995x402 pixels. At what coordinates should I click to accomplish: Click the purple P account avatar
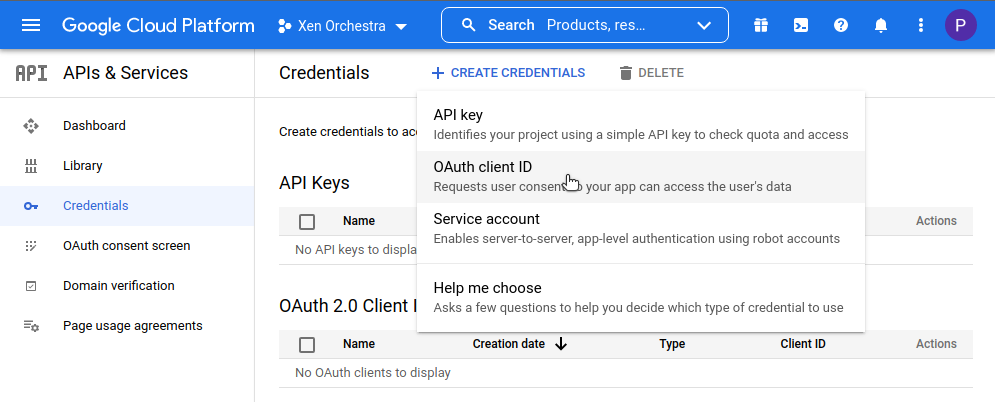pyautogui.click(x=960, y=25)
